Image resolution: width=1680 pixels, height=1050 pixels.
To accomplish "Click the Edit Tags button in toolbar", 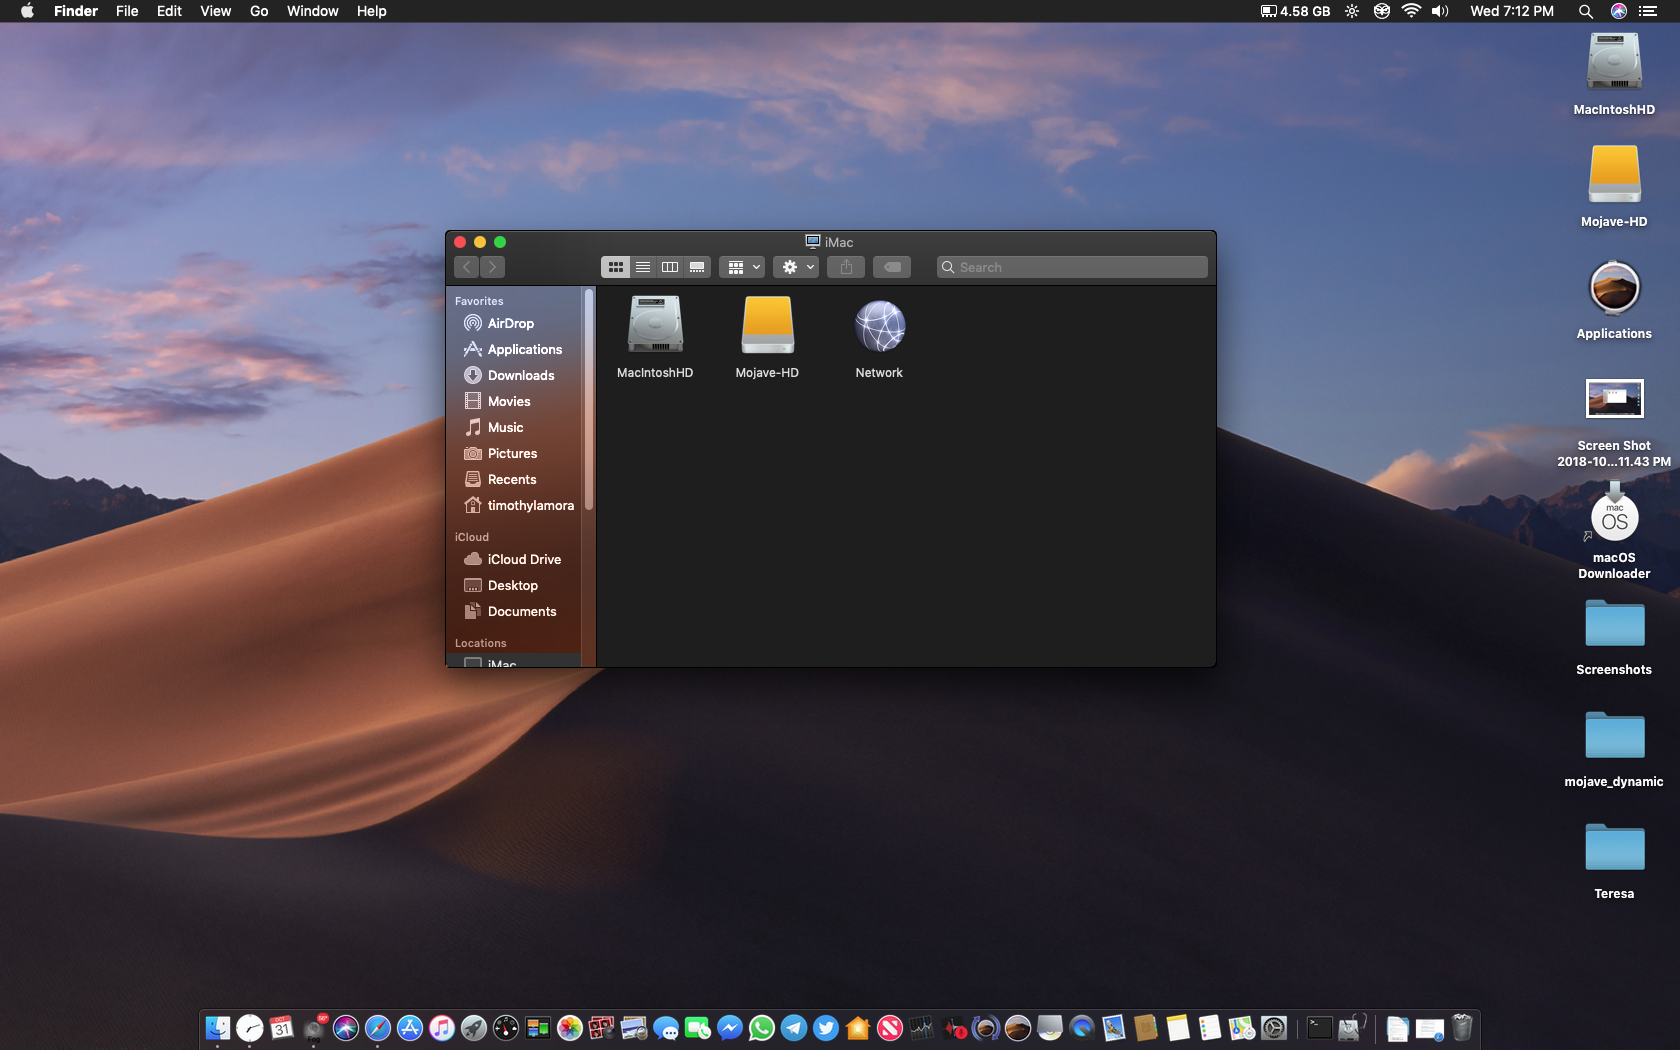I will click(x=892, y=267).
